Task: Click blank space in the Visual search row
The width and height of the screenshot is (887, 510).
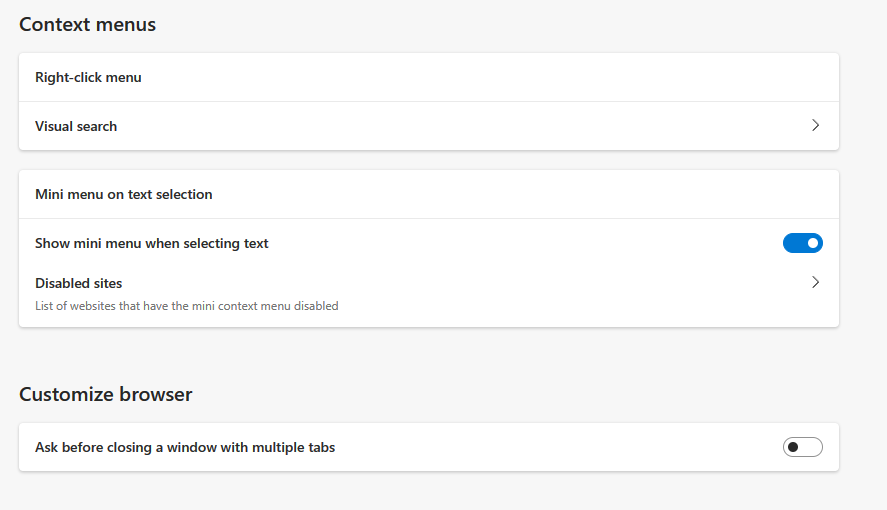Action: click(450, 126)
